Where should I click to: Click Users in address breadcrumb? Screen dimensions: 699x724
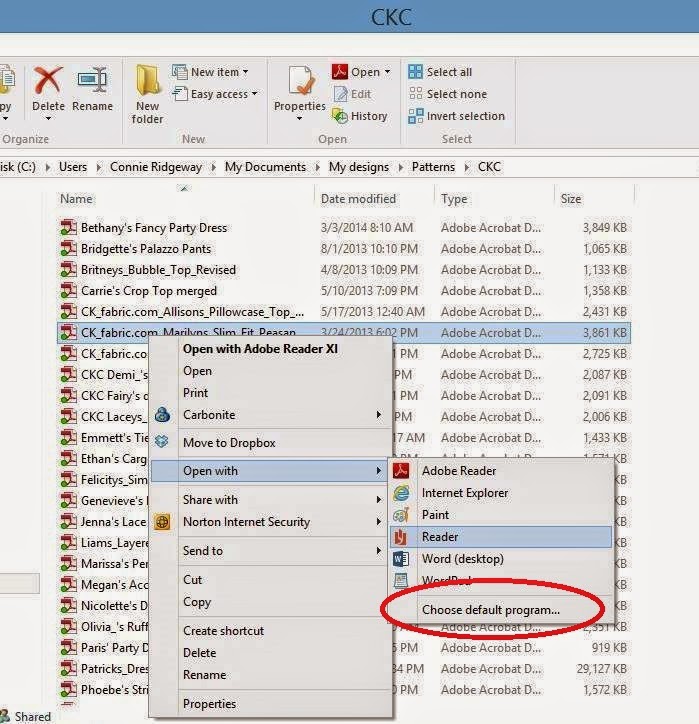click(x=73, y=167)
